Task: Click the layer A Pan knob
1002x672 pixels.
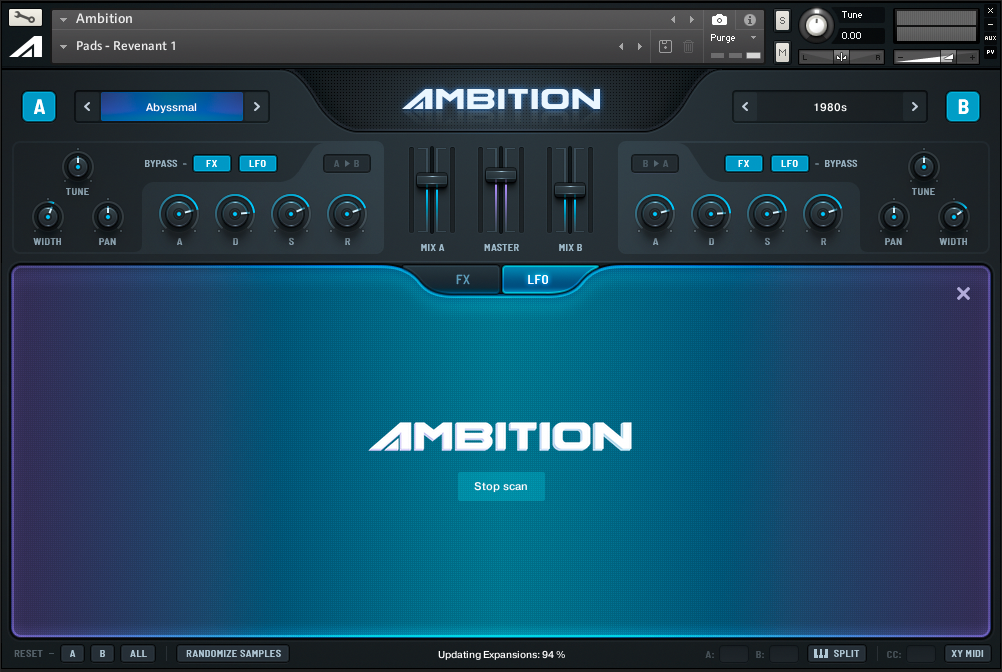Action: 107,217
